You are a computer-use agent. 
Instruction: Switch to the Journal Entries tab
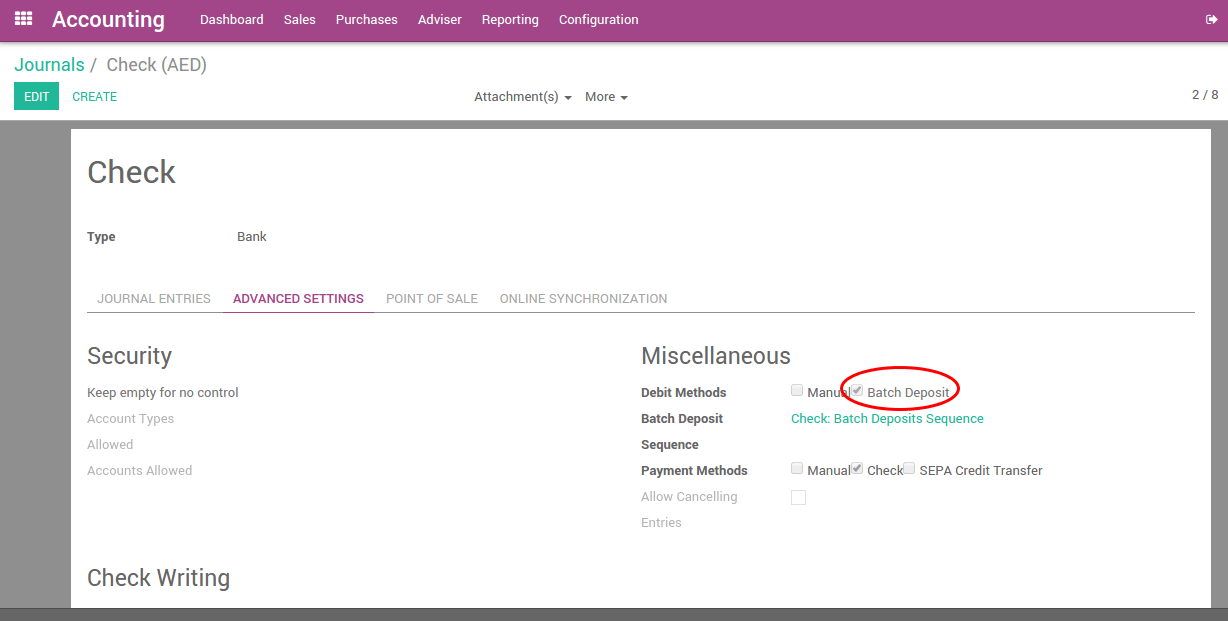tap(154, 299)
